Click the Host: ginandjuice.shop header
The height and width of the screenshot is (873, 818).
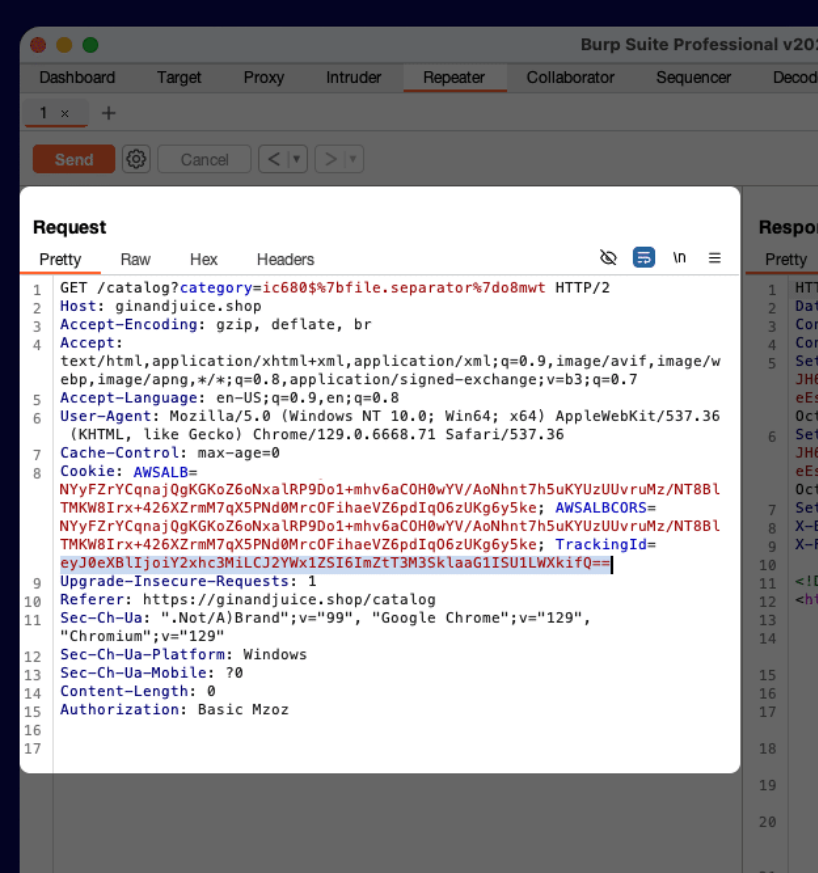160,306
